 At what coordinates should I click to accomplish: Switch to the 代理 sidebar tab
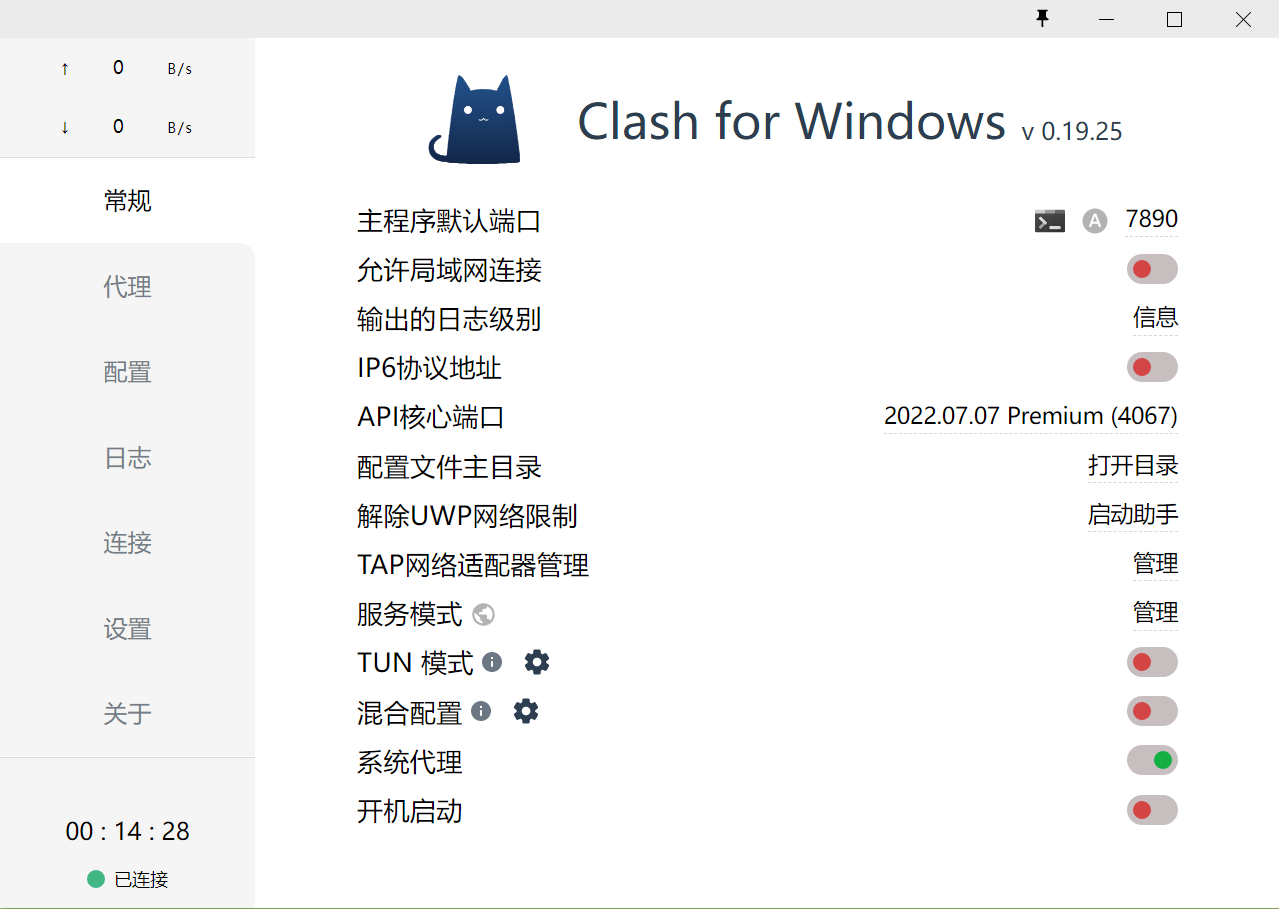click(128, 287)
